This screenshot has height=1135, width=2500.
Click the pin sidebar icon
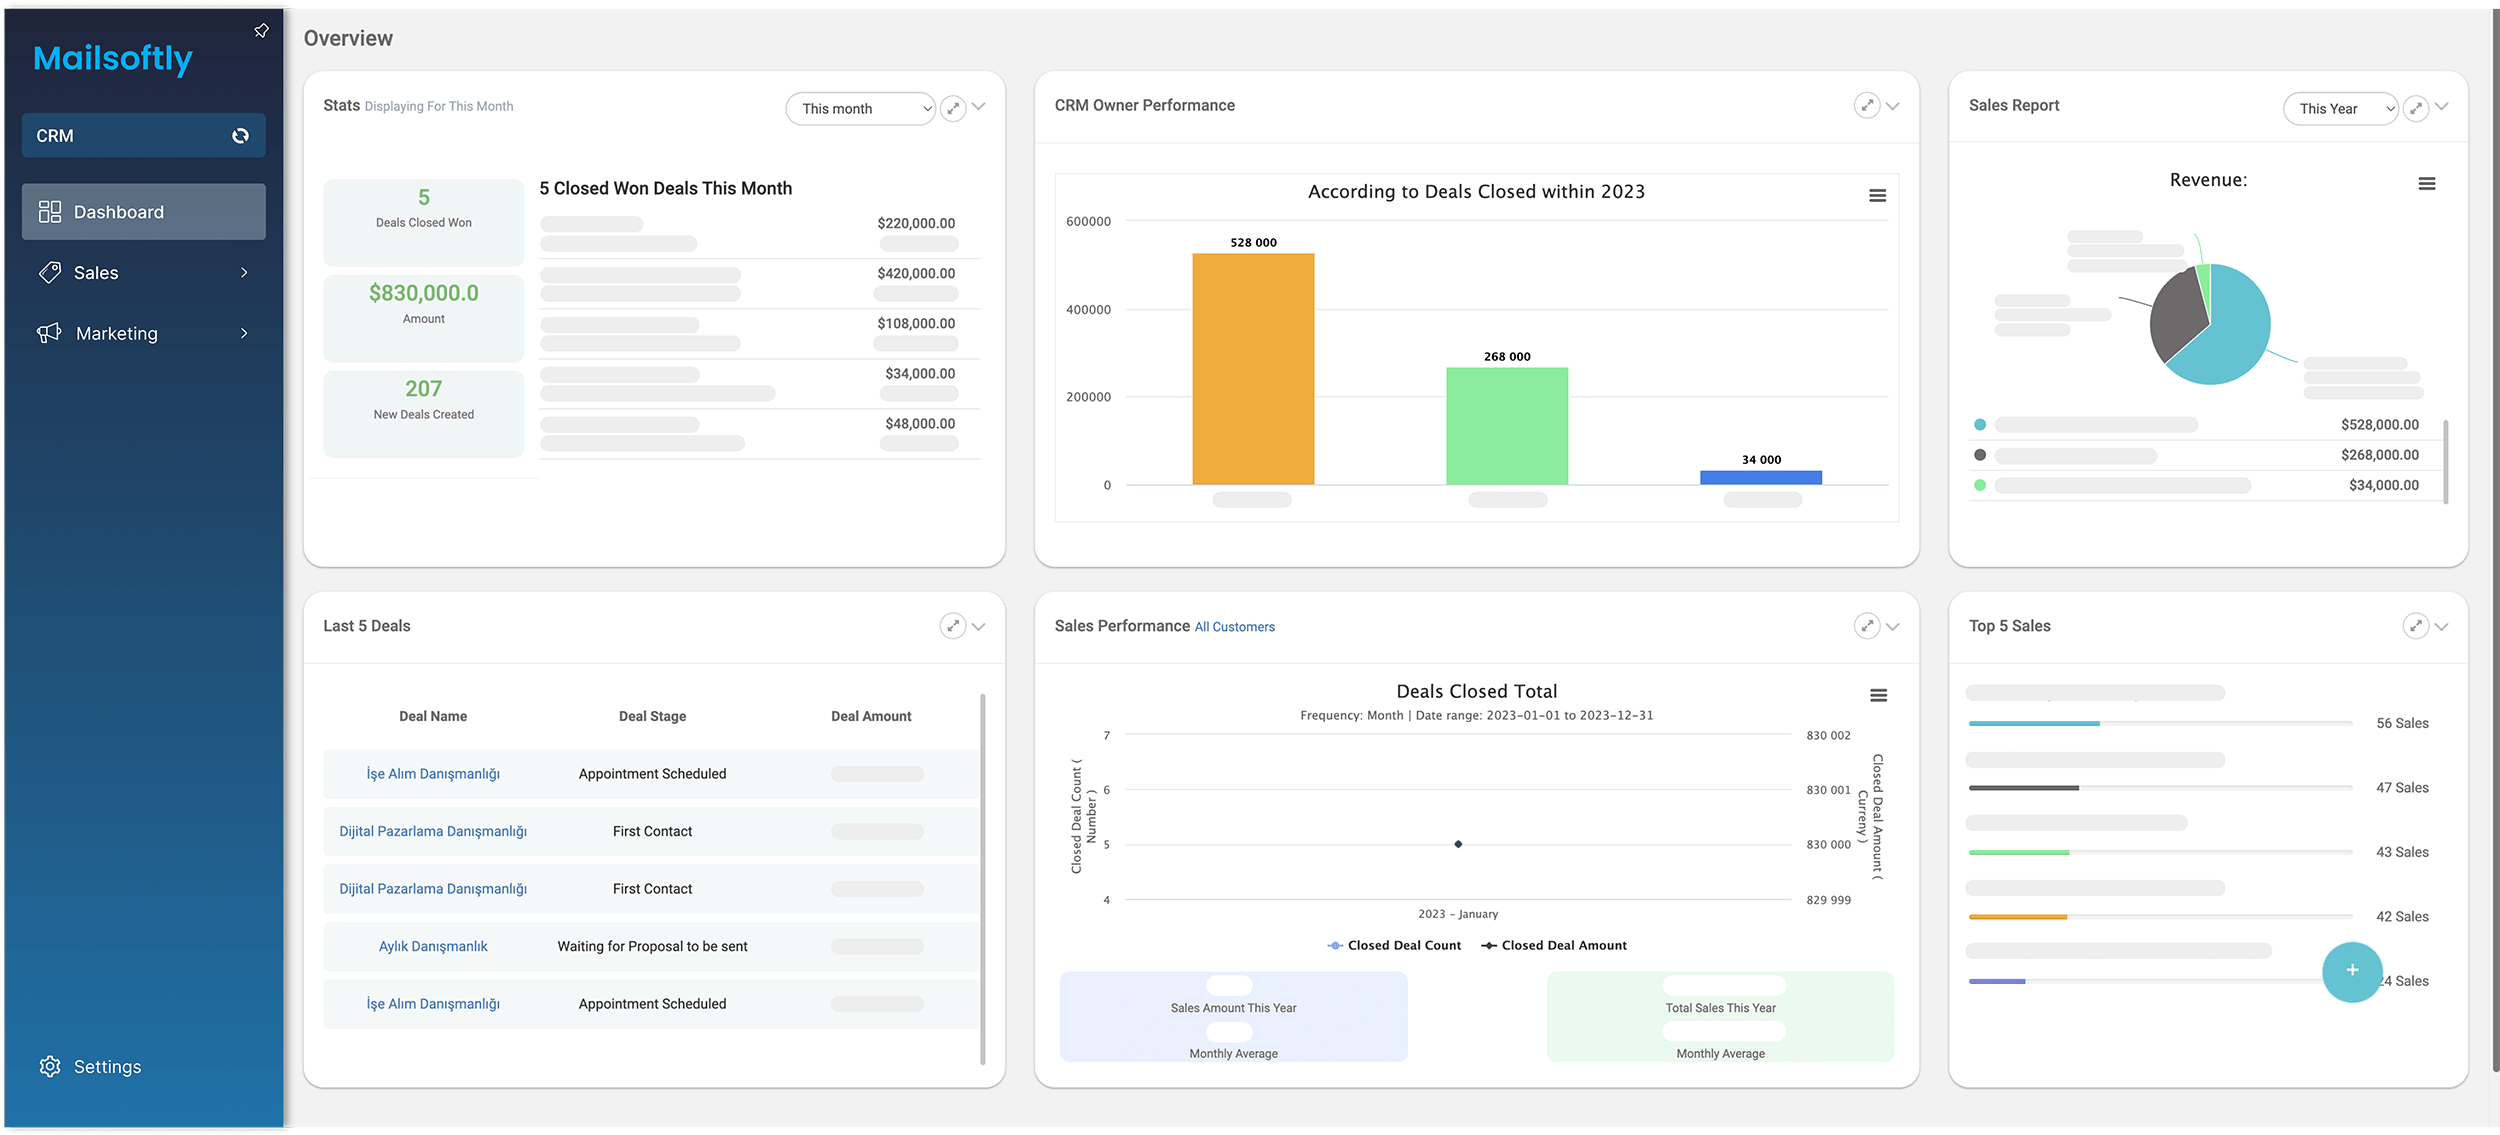(261, 31)
